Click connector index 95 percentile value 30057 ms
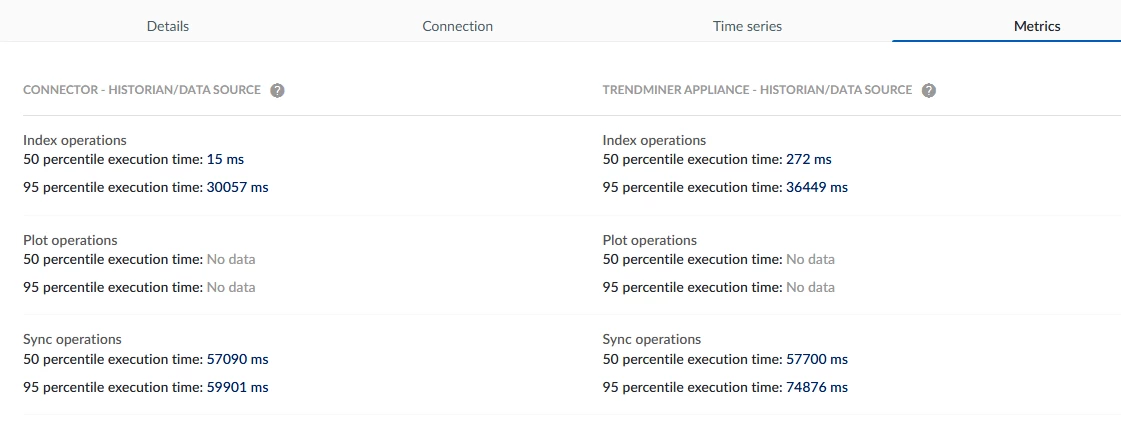This screenshot has height=432, width=1121. [237, 187]
